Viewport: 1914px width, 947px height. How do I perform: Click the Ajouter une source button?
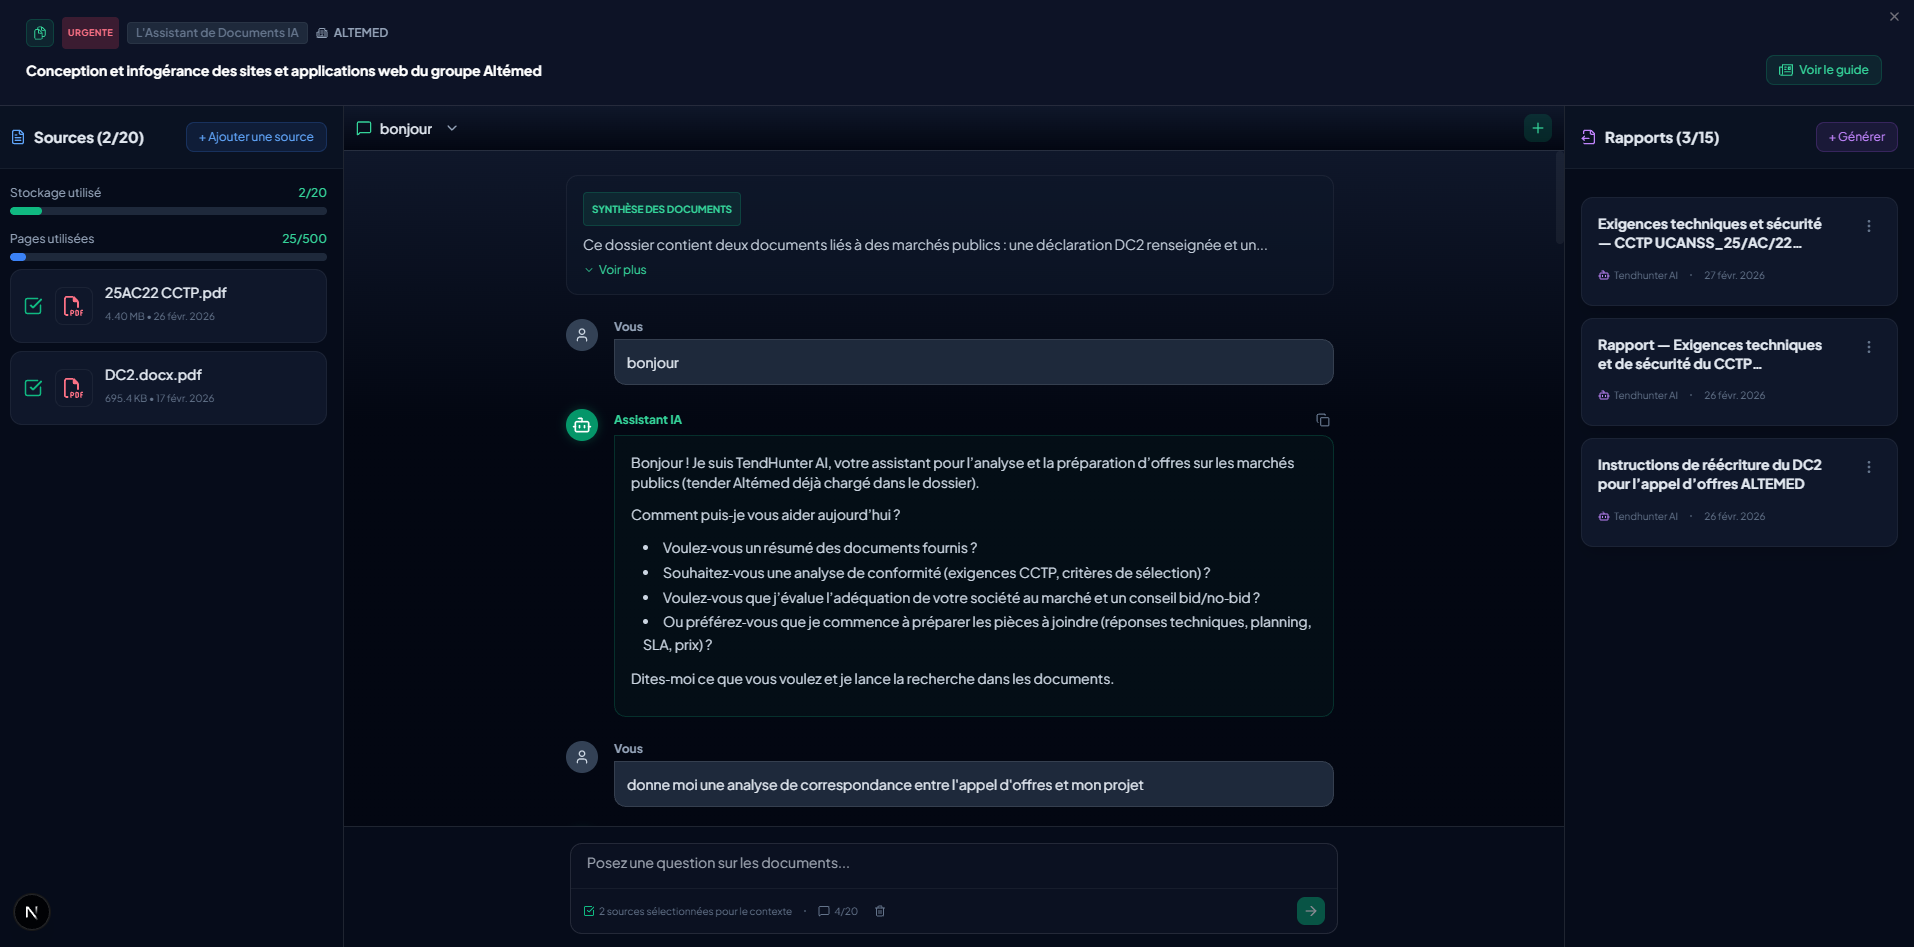point(256,137)
